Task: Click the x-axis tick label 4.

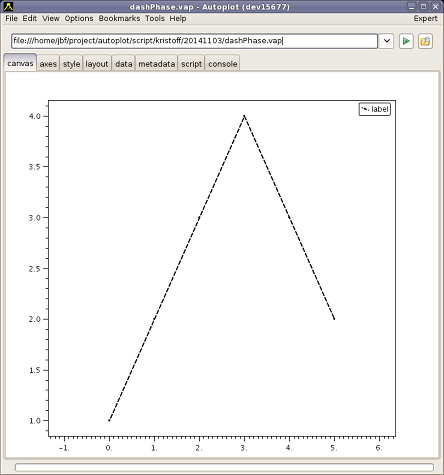Action: pos(289,448)
